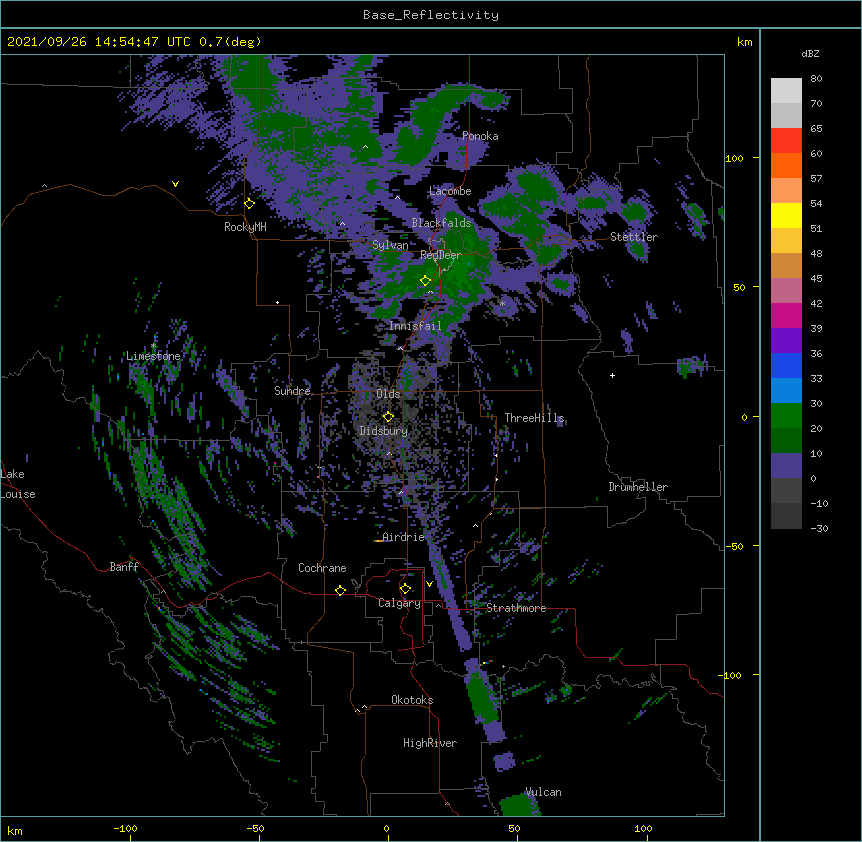Click the yellow diamond marker between Olds and Didsbury

388,417
